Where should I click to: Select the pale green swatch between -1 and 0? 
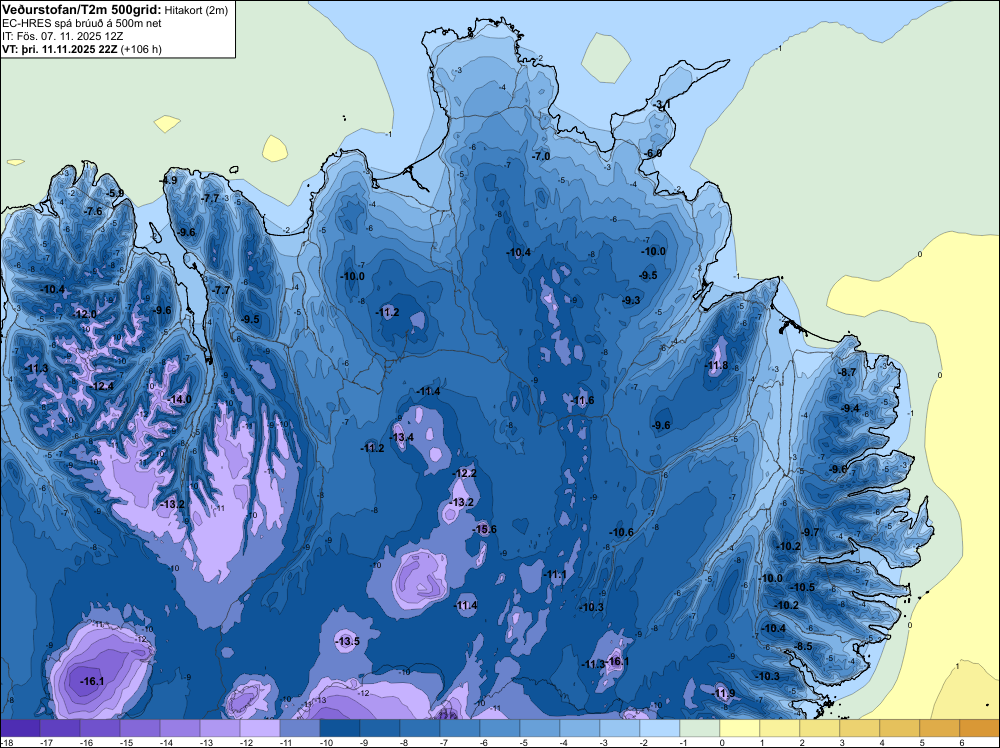700,728
